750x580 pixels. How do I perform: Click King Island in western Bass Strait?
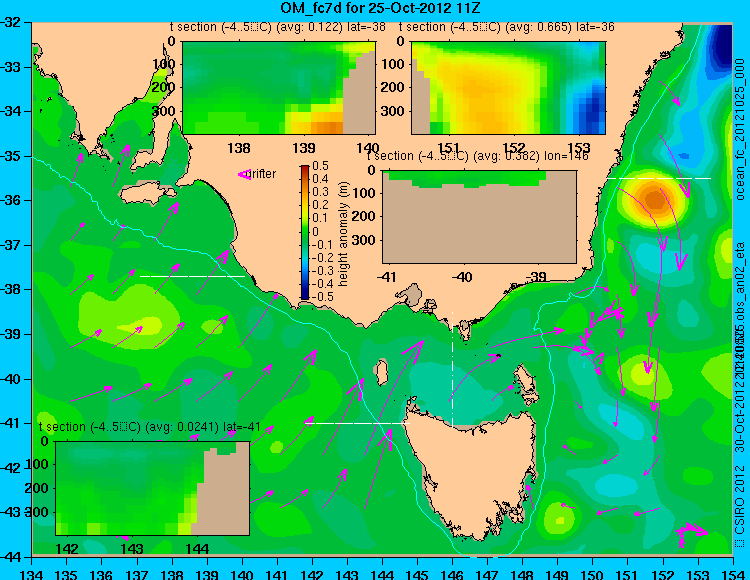(381, 373)
